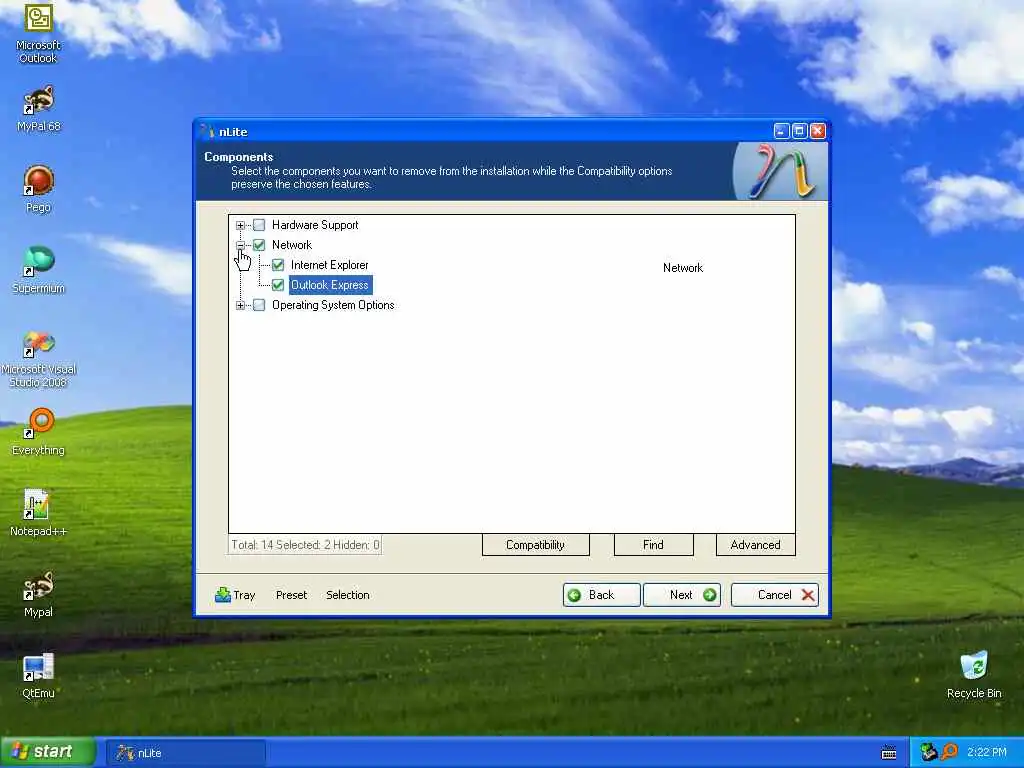Click the Find button
The height and width of the screenshot is (768, 1024).
tap(653, 545)
